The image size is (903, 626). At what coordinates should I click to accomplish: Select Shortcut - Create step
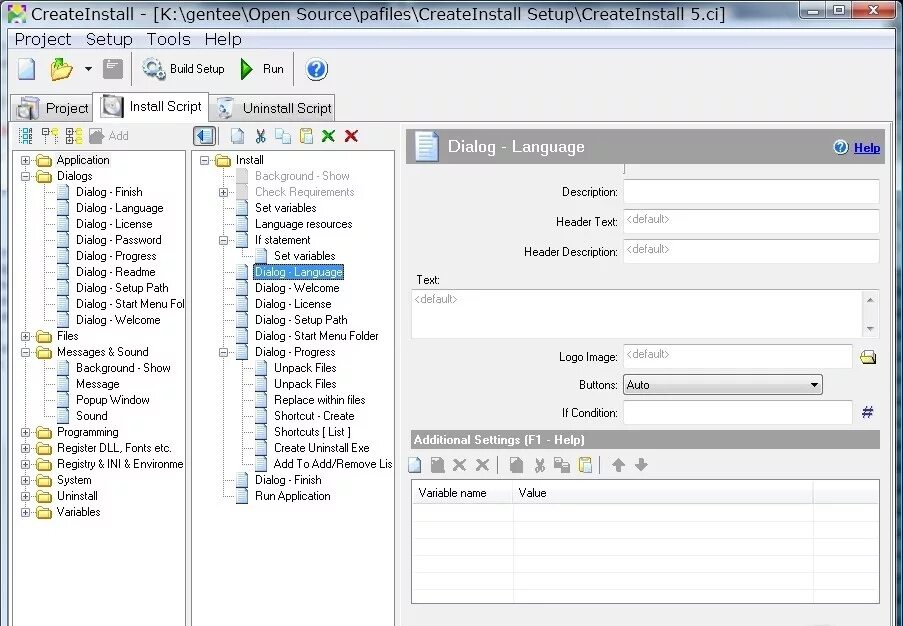314,416
